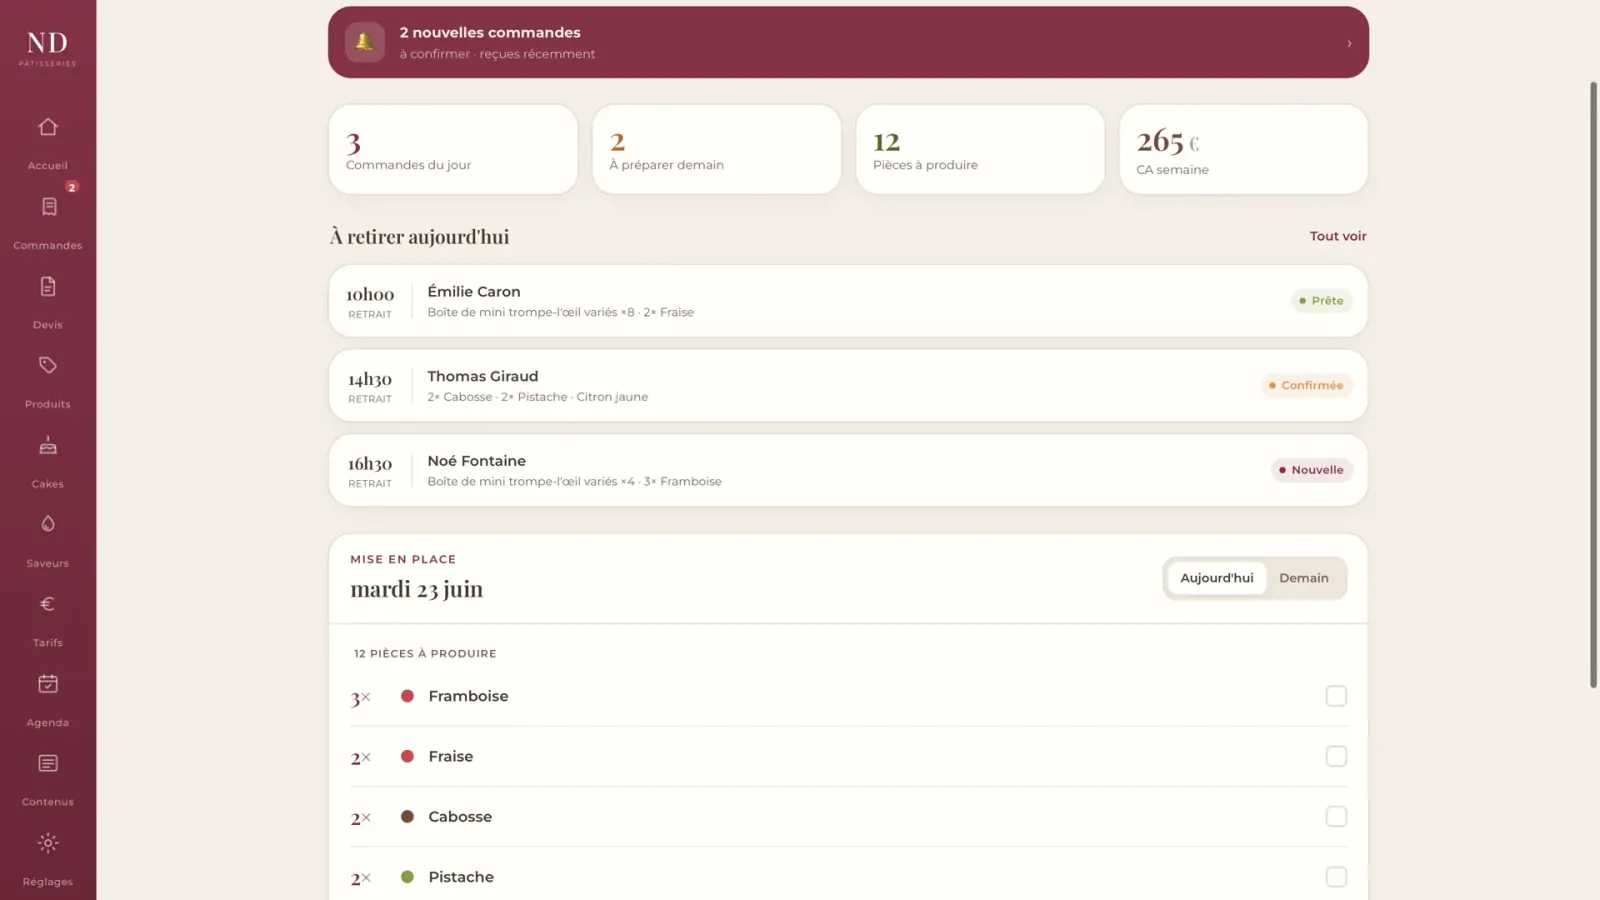Open the CA semaine revenue card

1243,149
